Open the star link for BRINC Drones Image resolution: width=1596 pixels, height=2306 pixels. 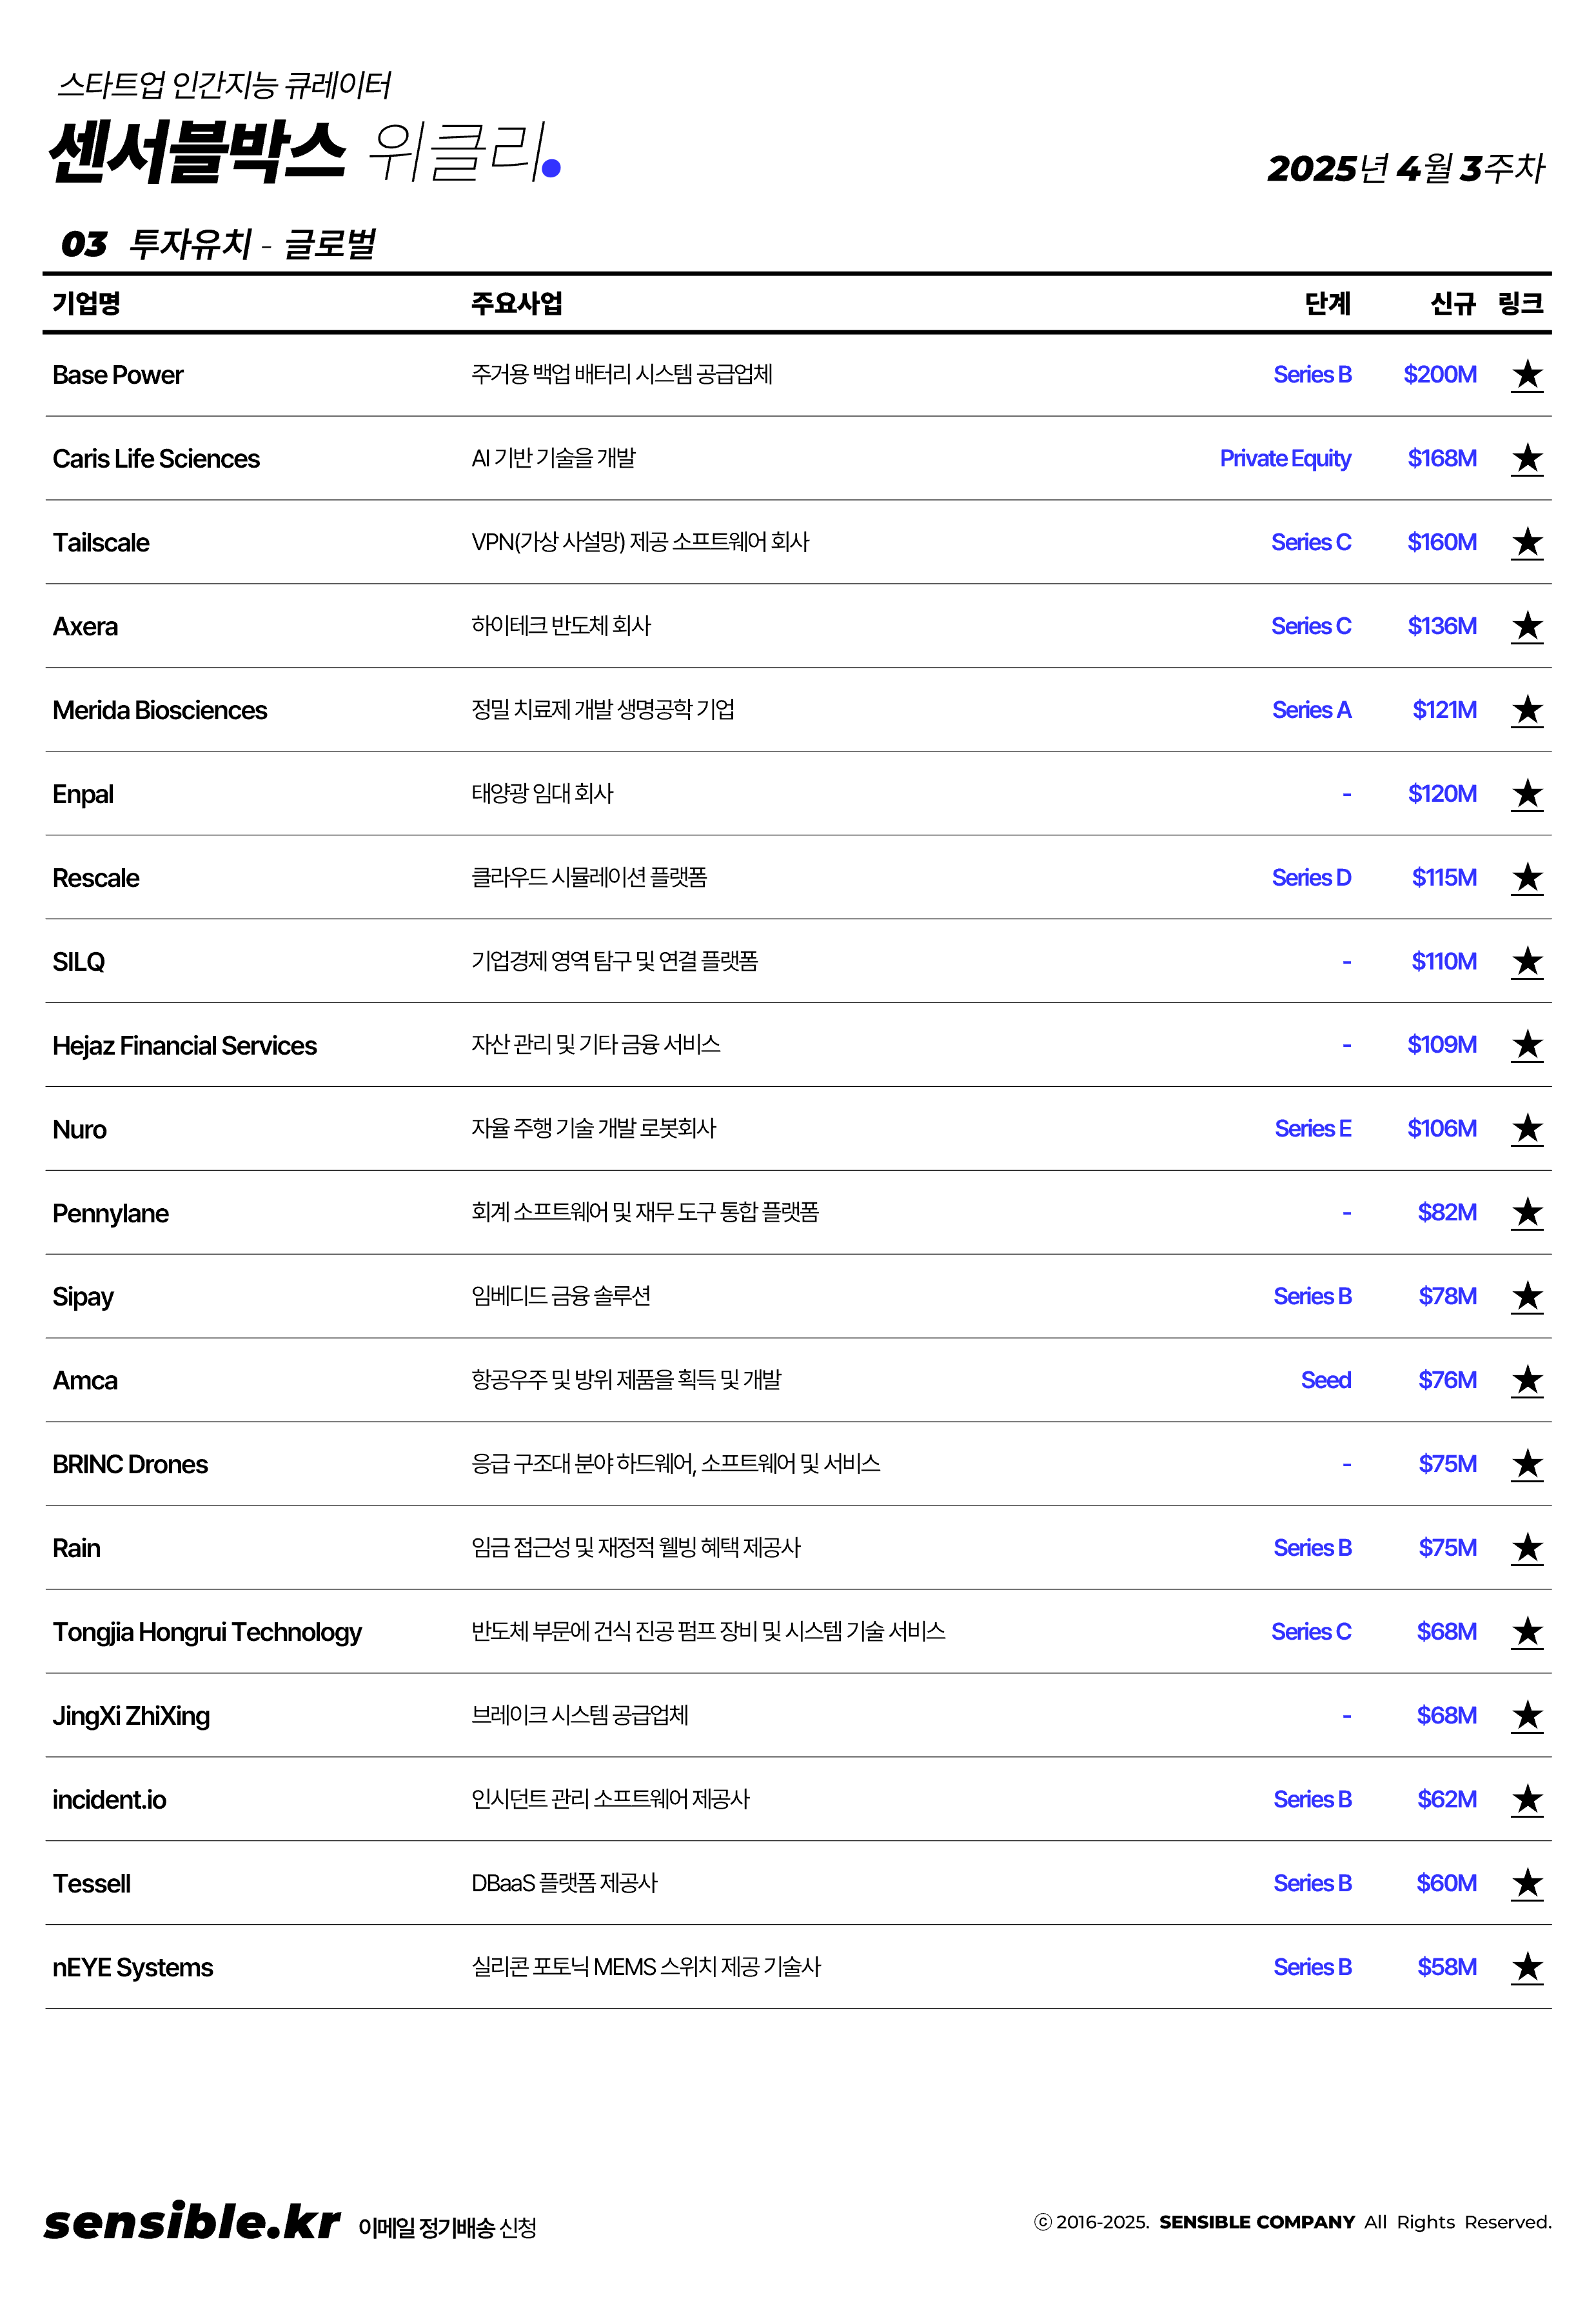[x=1526, y=1465]
